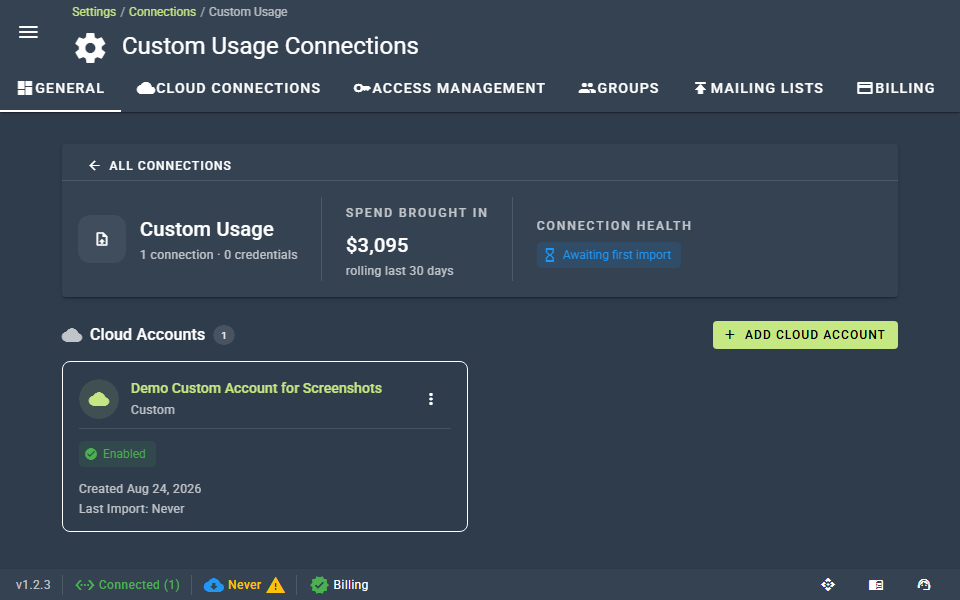960x600 pixels.
Task: Click the v1.2.3 version label
Action: tap(33, 585)
